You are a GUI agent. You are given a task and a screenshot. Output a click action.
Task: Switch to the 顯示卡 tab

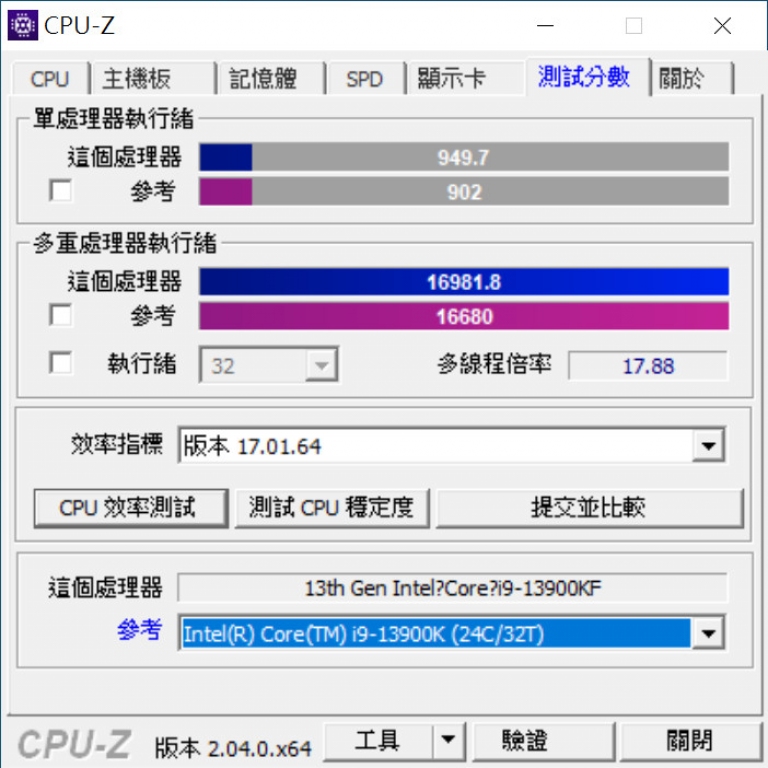click(466, 78)
